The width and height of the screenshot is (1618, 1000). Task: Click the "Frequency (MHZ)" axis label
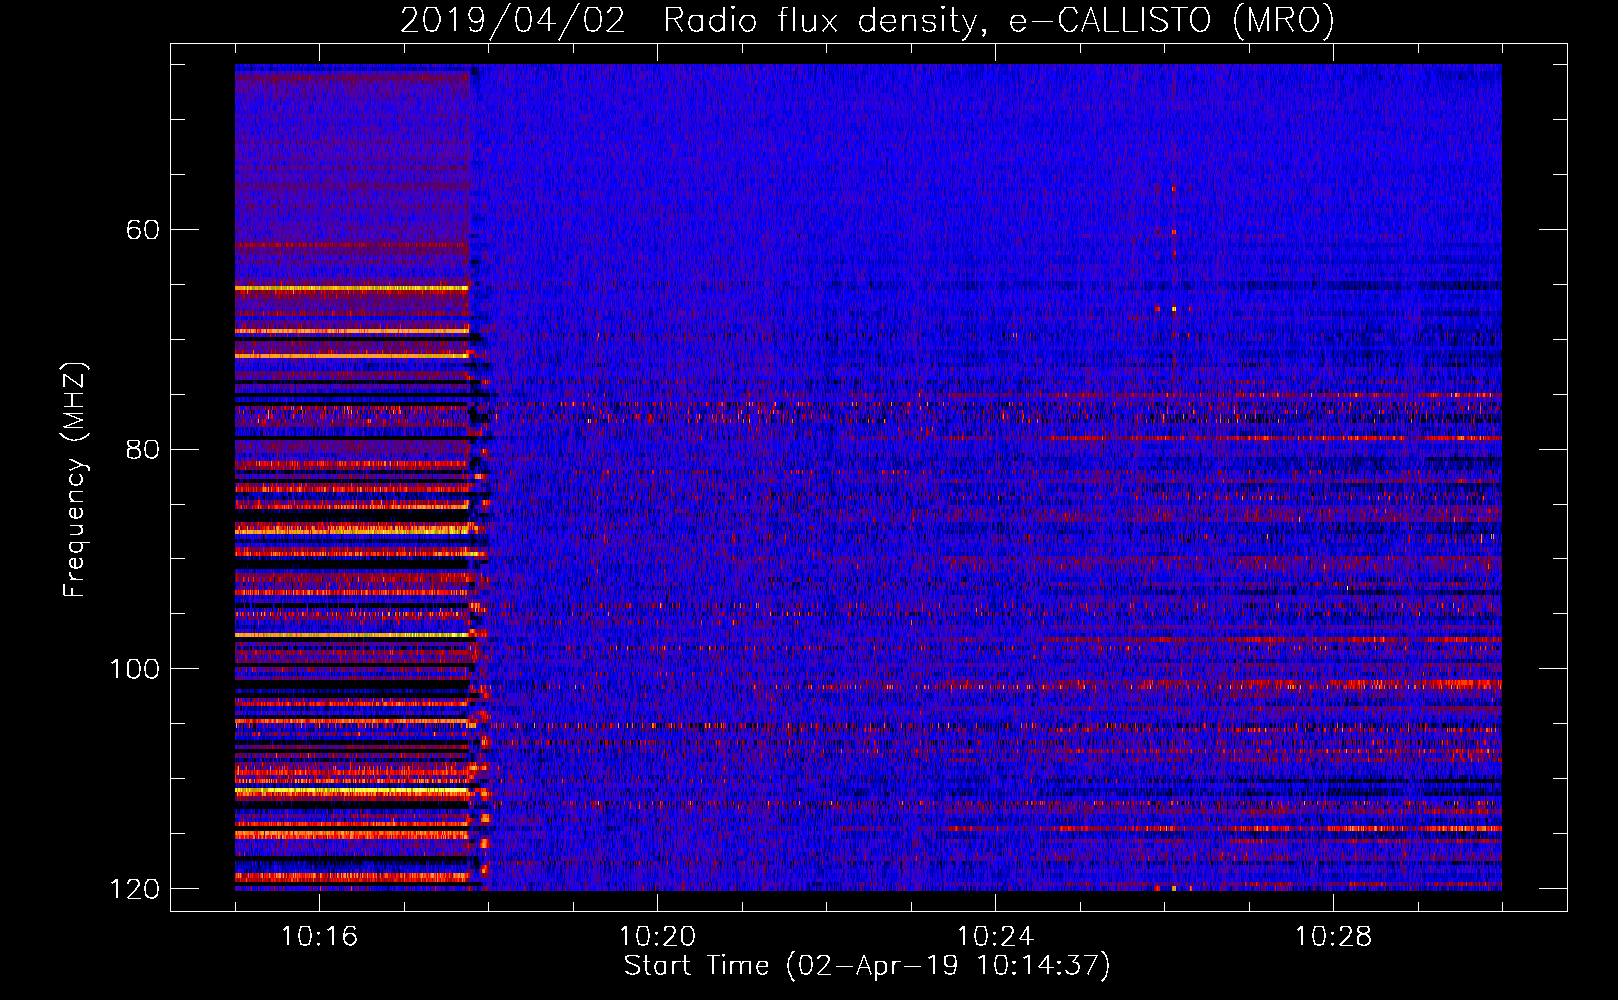tap(75, 479)
